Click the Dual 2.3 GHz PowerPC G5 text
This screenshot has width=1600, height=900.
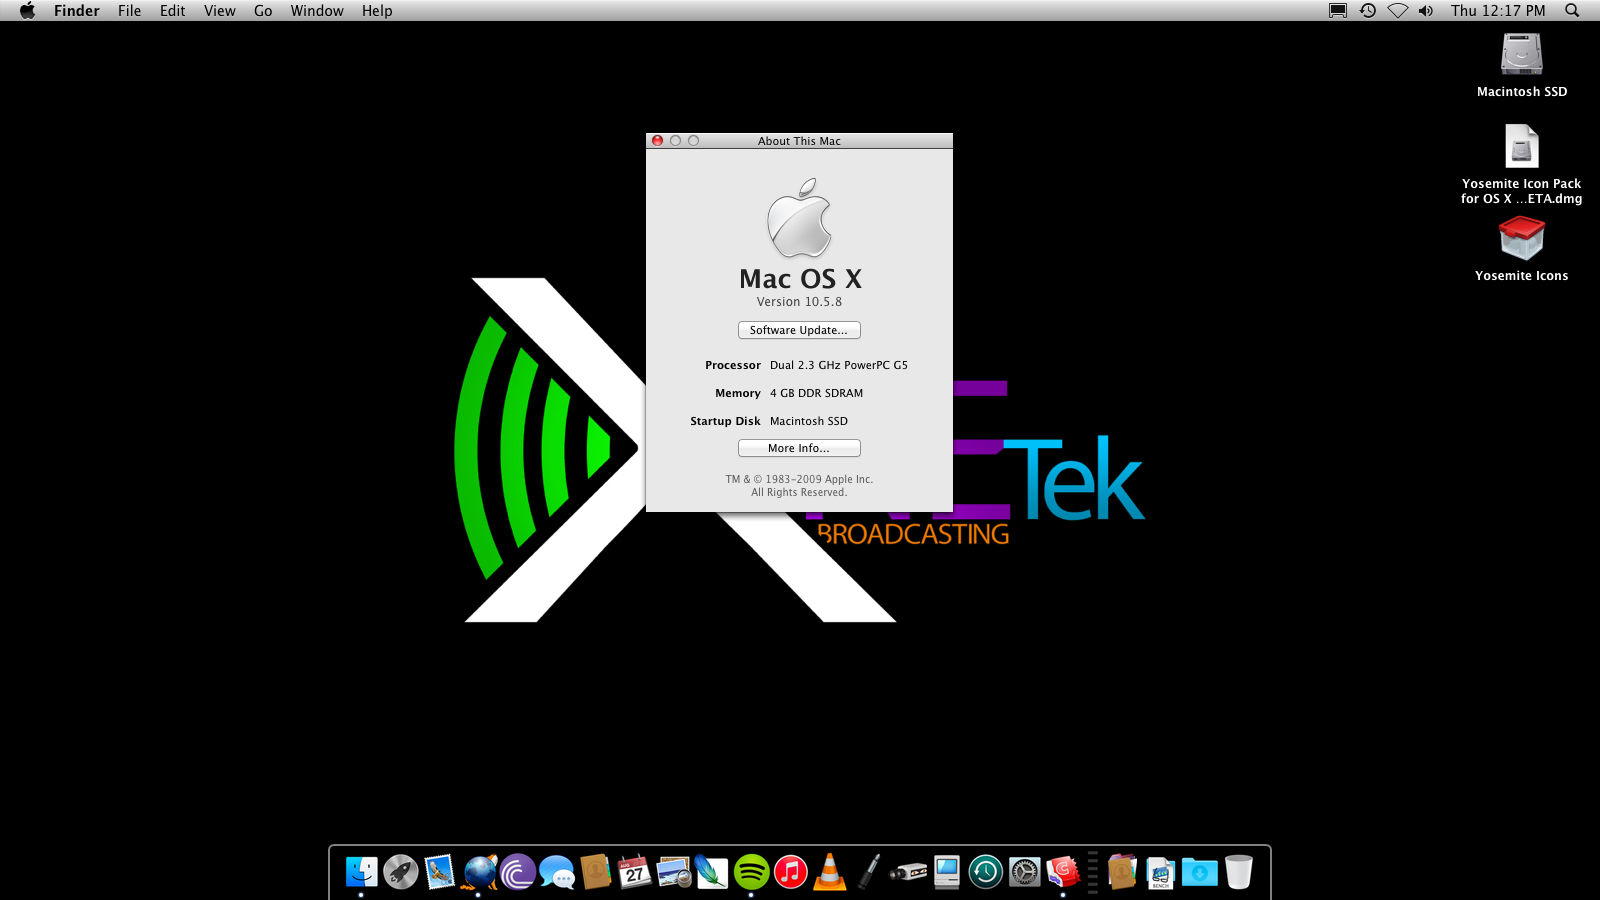pyautogui.click(x=839, y=365)
